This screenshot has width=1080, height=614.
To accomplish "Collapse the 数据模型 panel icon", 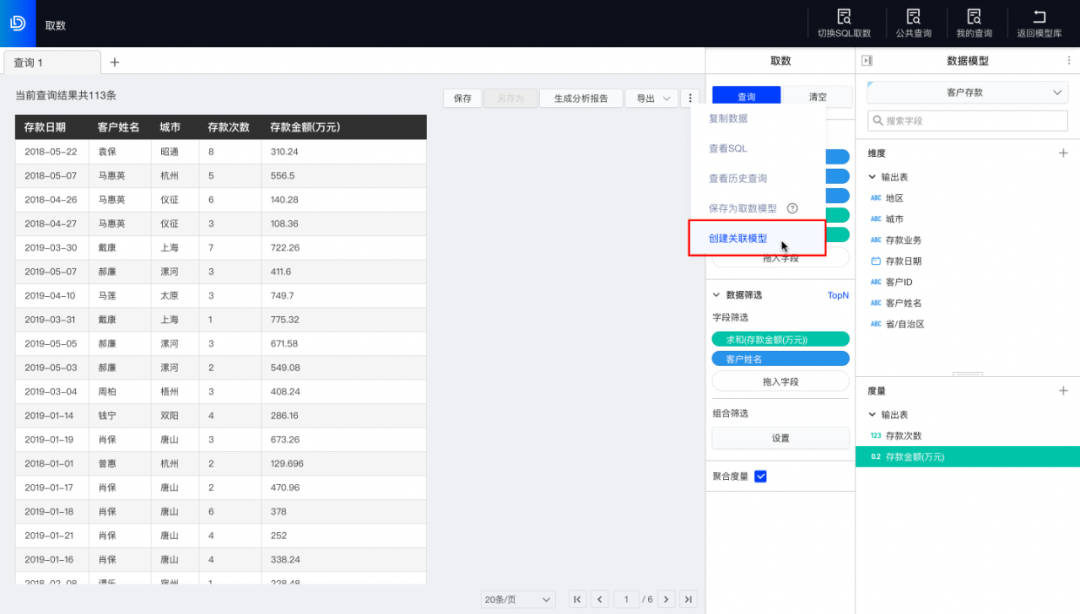I will tap(867, 61).
